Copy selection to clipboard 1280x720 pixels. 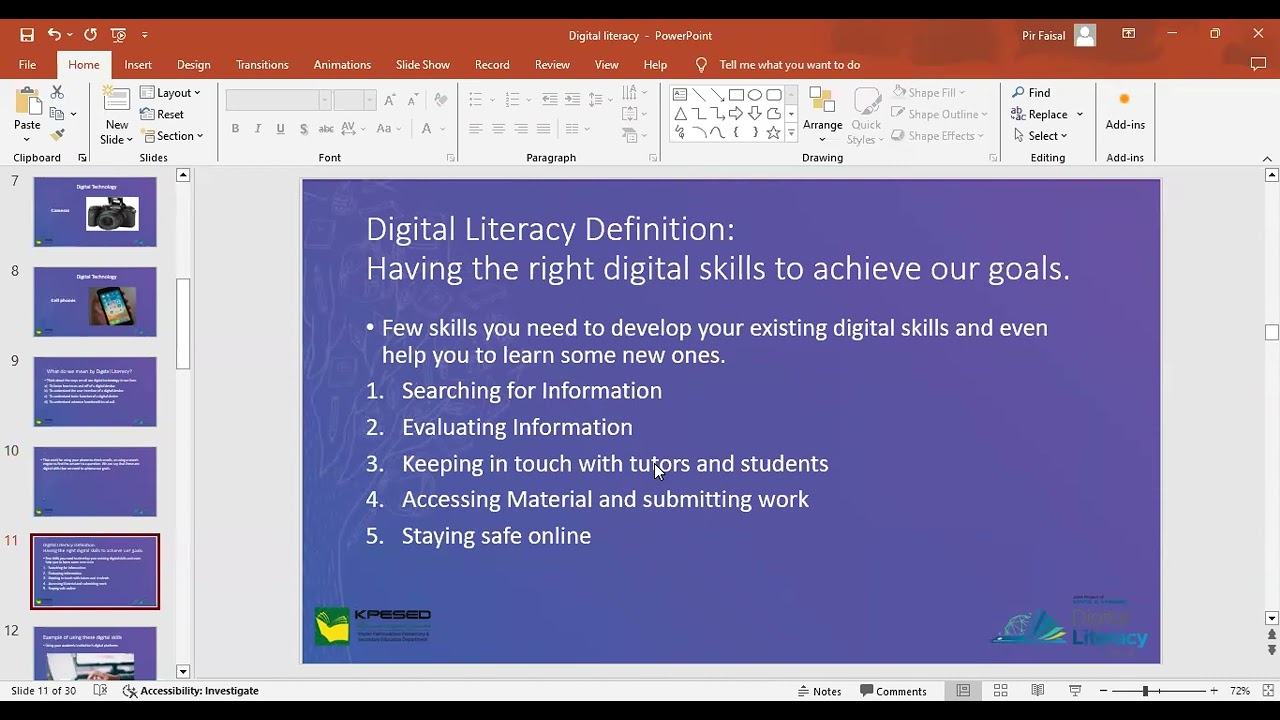[x=57, y=113]
